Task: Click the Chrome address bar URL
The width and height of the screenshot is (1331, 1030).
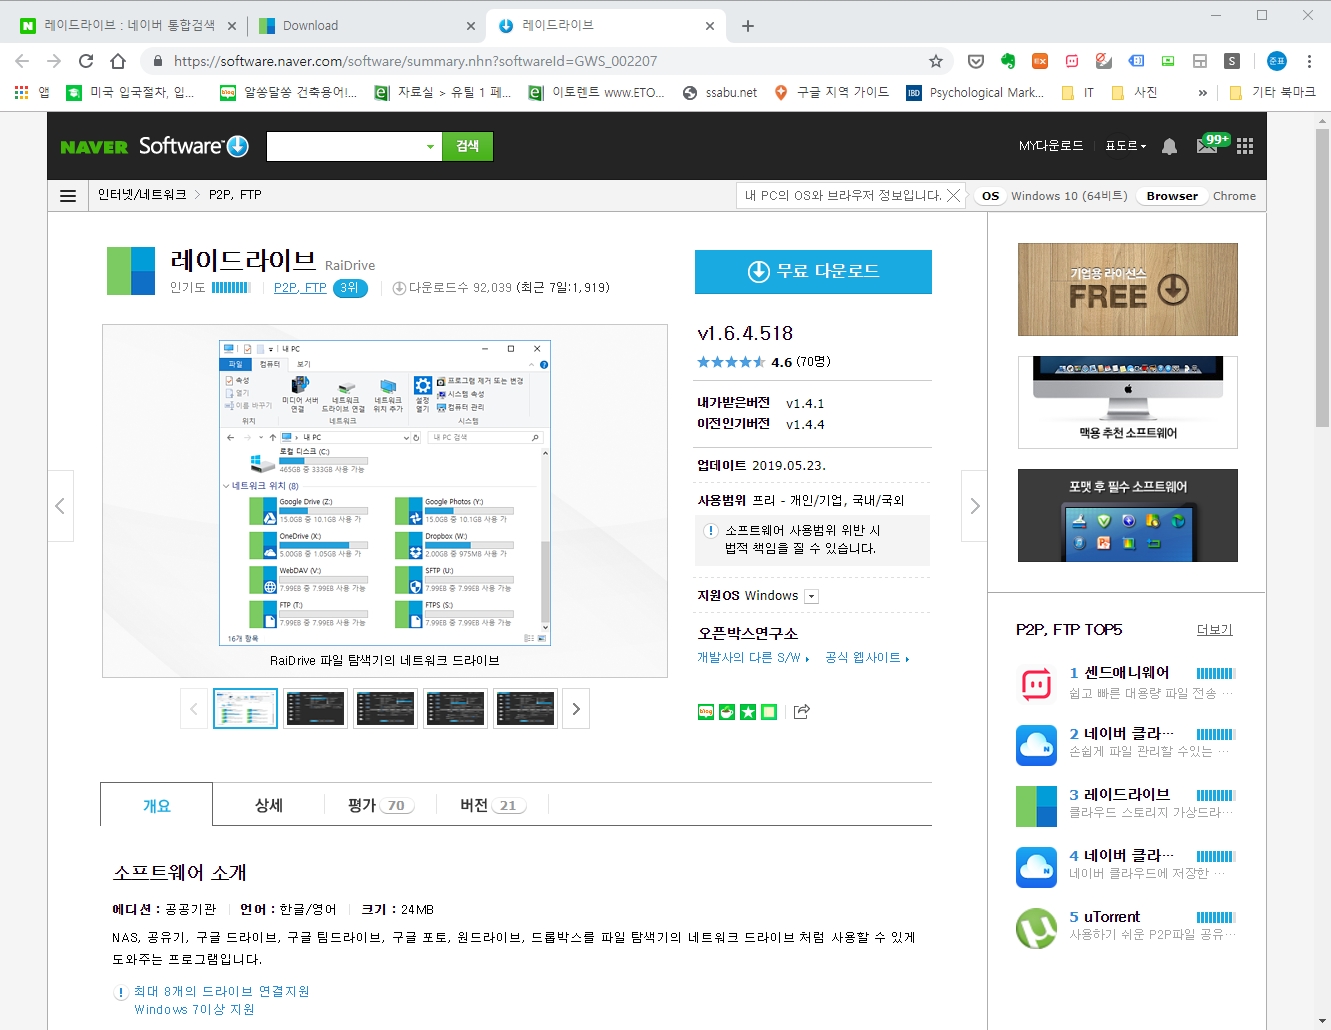Action: pyautogui.click(x=415, y=61)
